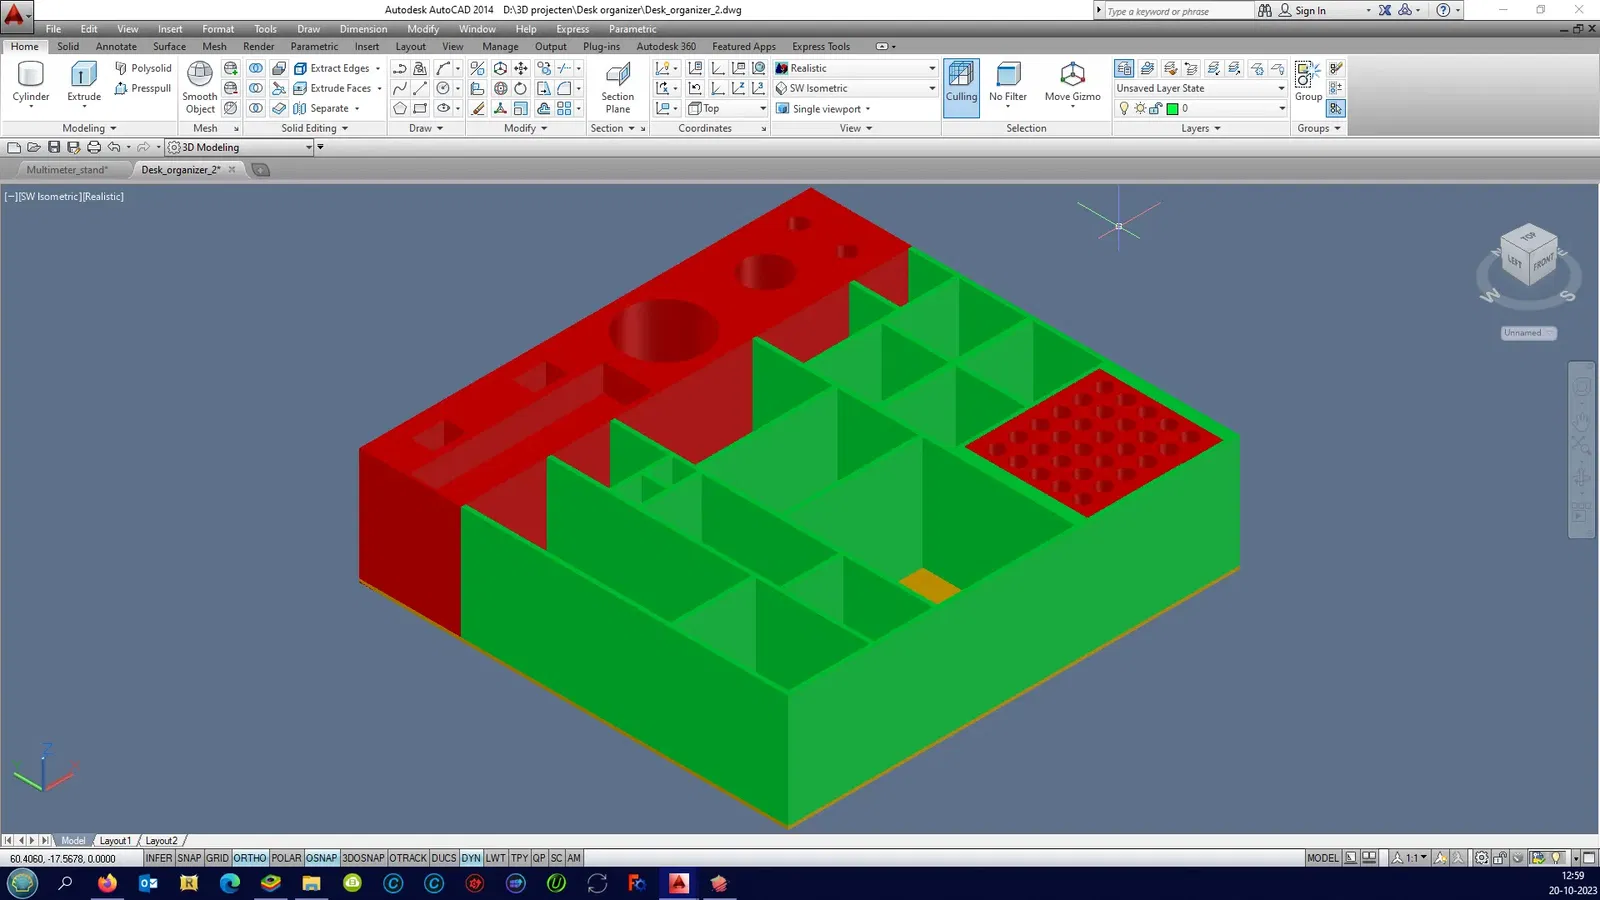Click the Smooth Object mesh tool
Image resolution: width=1600 pixels, height=900 pixels.
(200, 87)
